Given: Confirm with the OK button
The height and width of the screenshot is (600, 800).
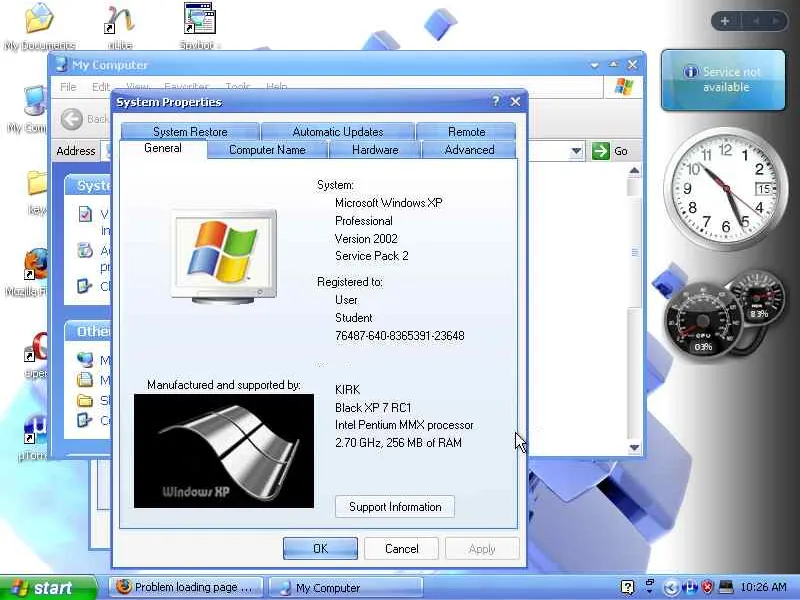Looking at the screenshot, I should tap(320, 548).
